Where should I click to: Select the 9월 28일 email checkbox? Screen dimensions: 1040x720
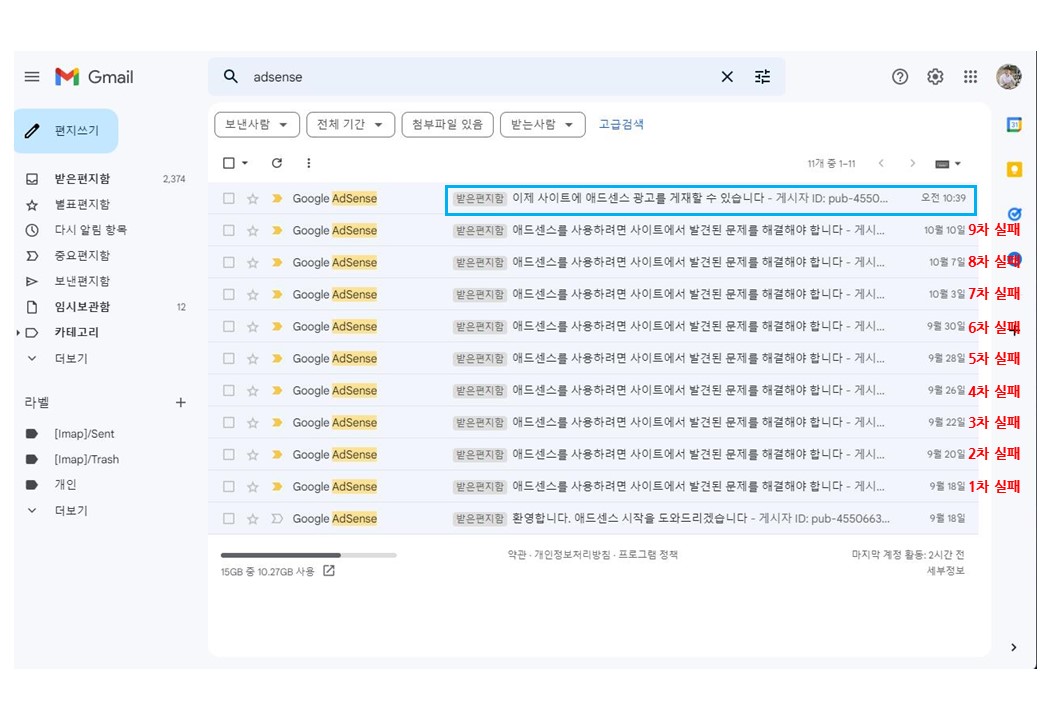[229, 358]
